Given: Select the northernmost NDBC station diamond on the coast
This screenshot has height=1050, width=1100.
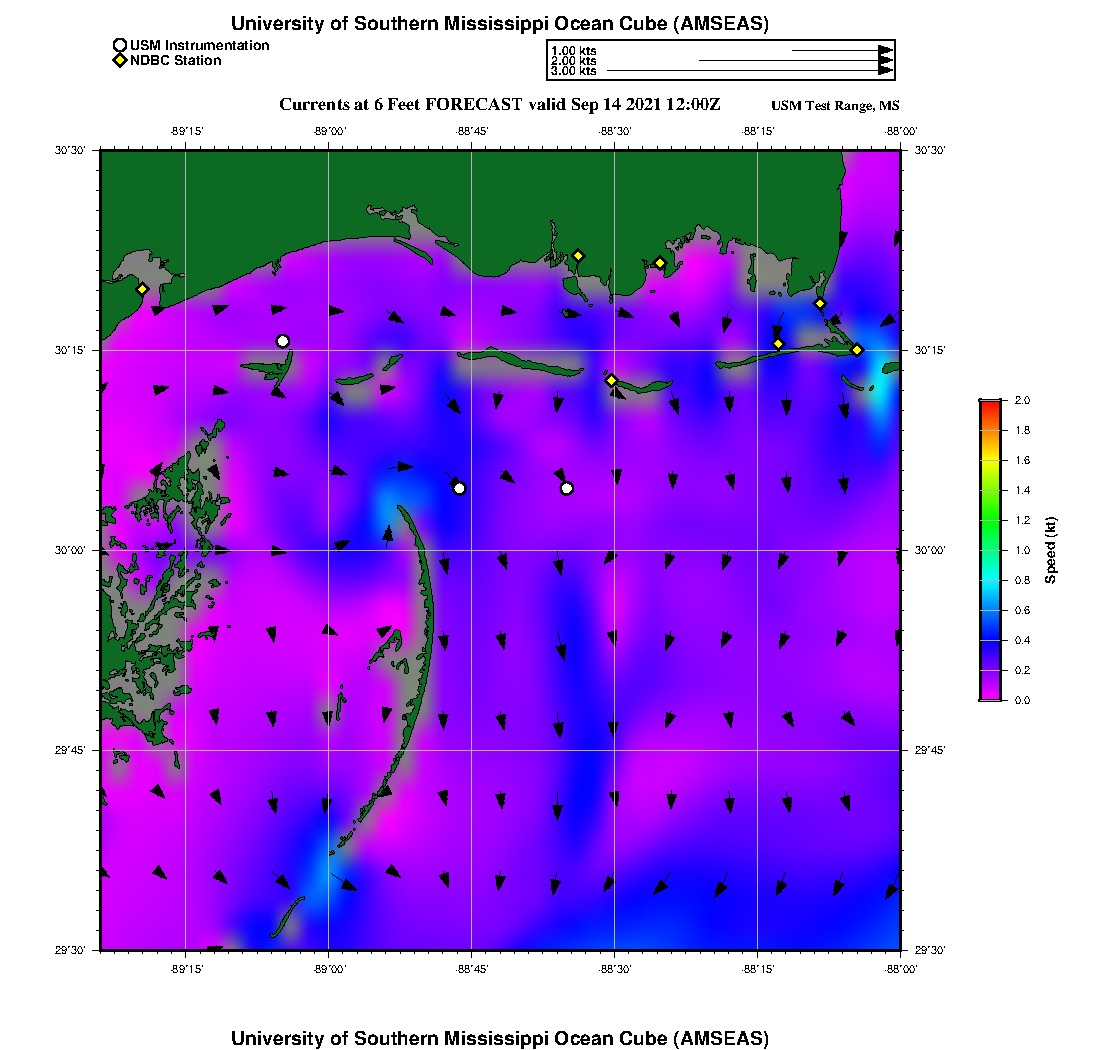Looking at the screenshot, I should pyautogui.click(x=578, y=255).
